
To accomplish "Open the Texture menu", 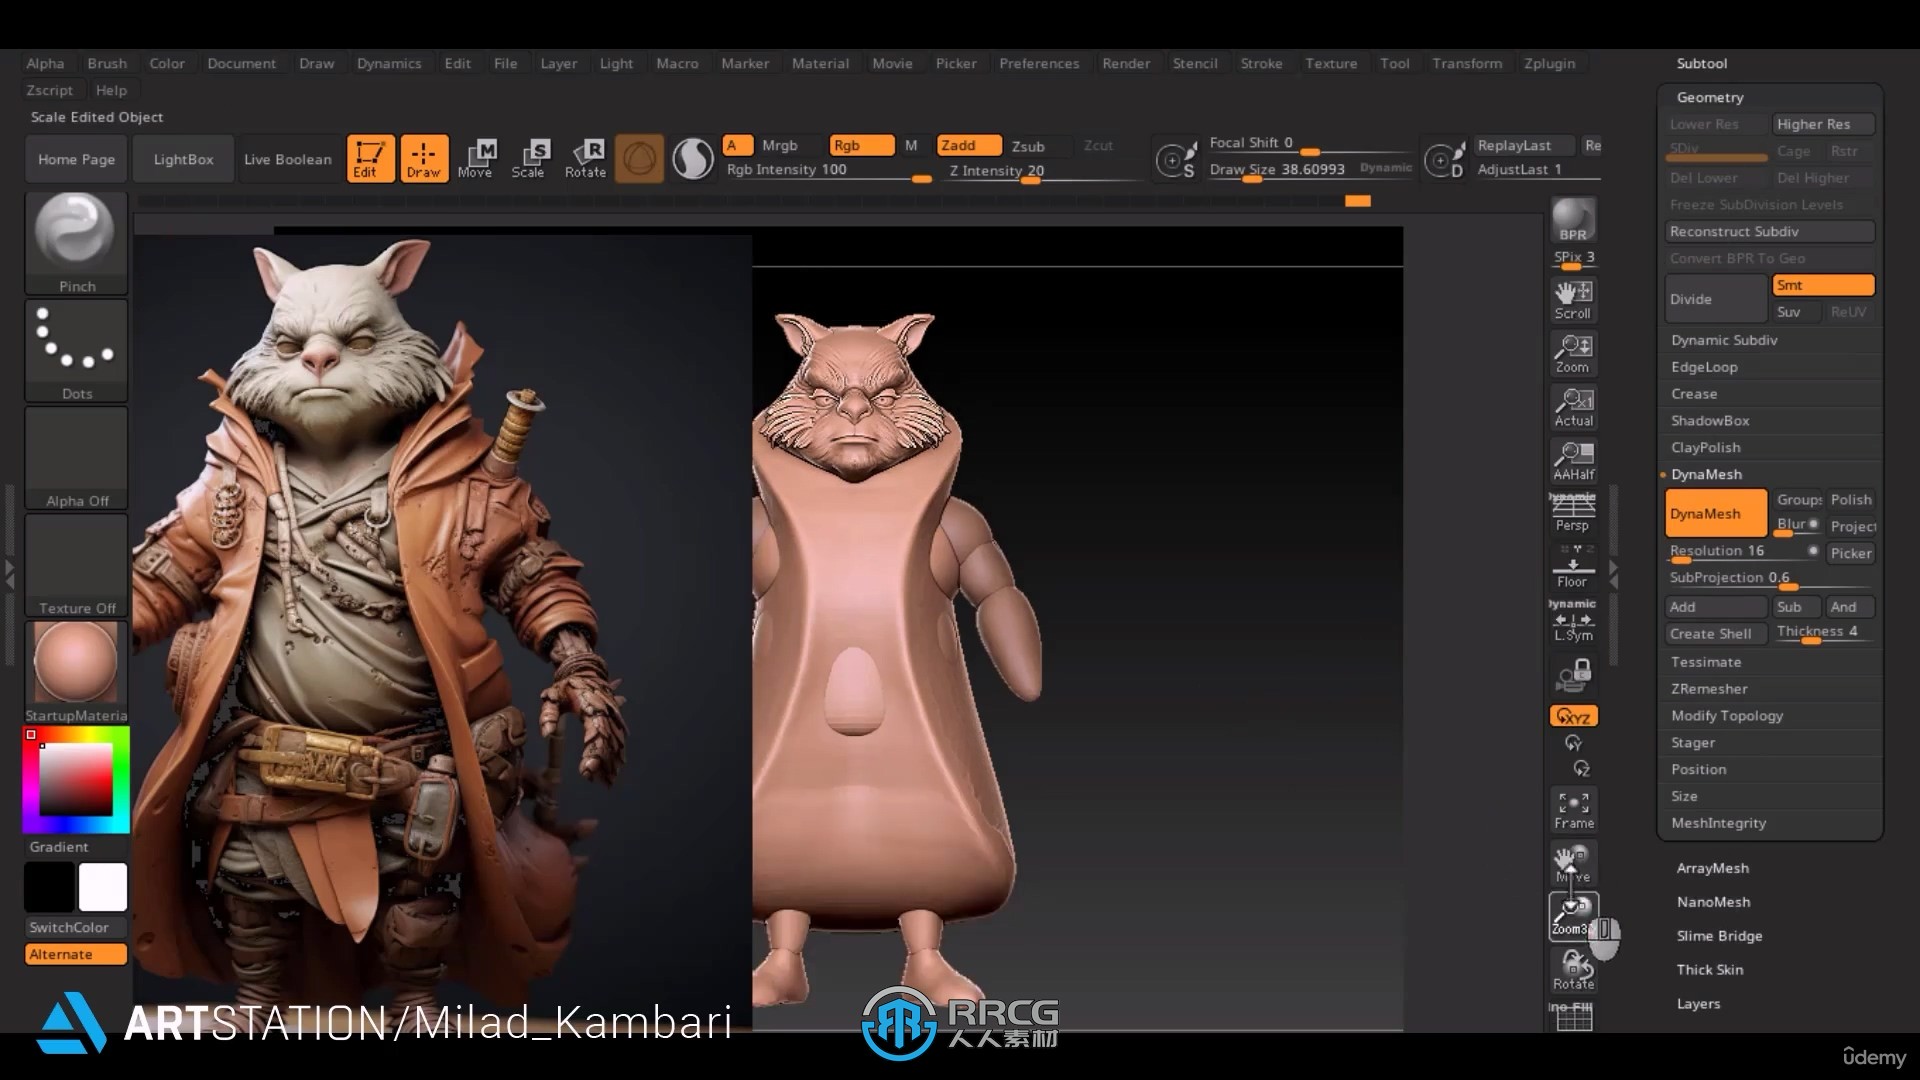I will [1331, 63].
